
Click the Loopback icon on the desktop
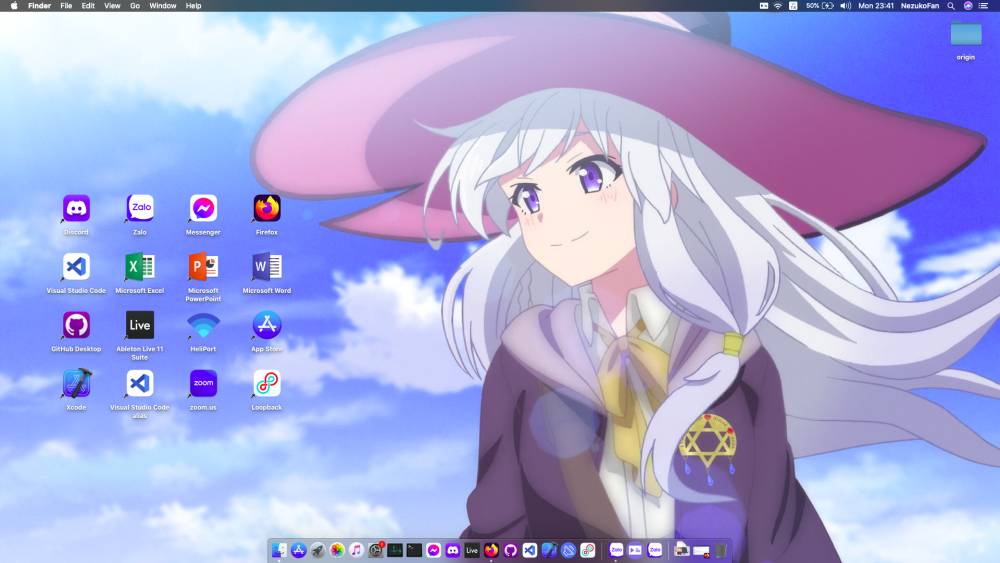point(267,383)
